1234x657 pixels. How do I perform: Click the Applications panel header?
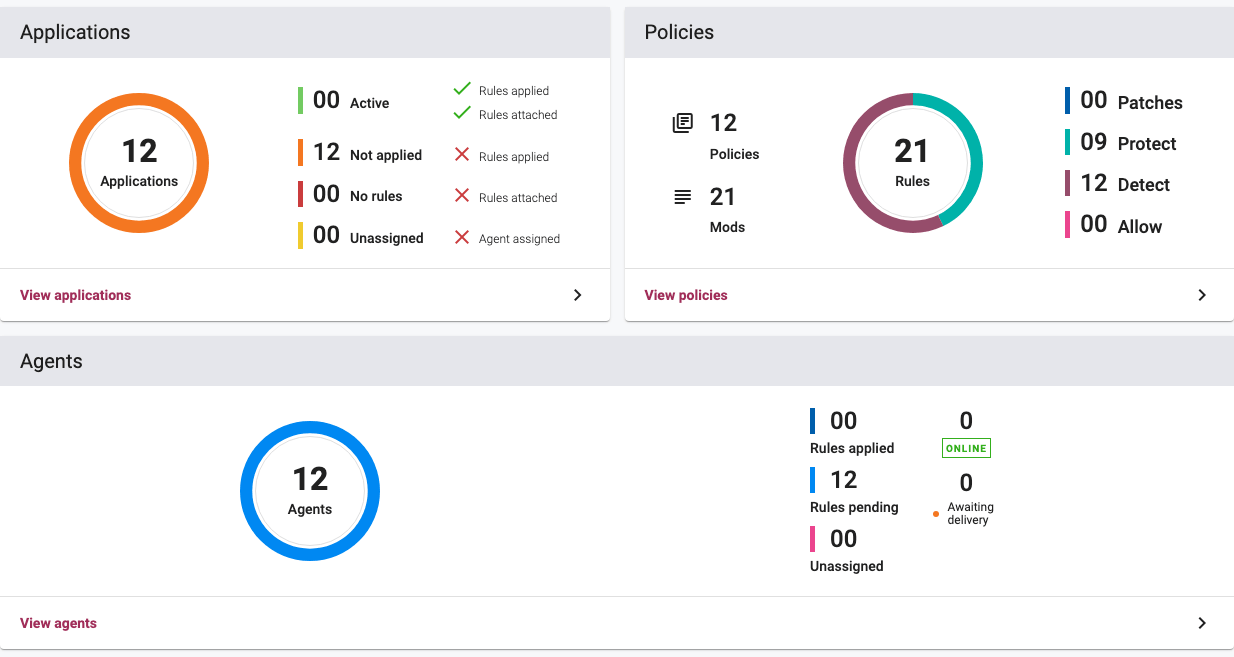tap(305, 32)
